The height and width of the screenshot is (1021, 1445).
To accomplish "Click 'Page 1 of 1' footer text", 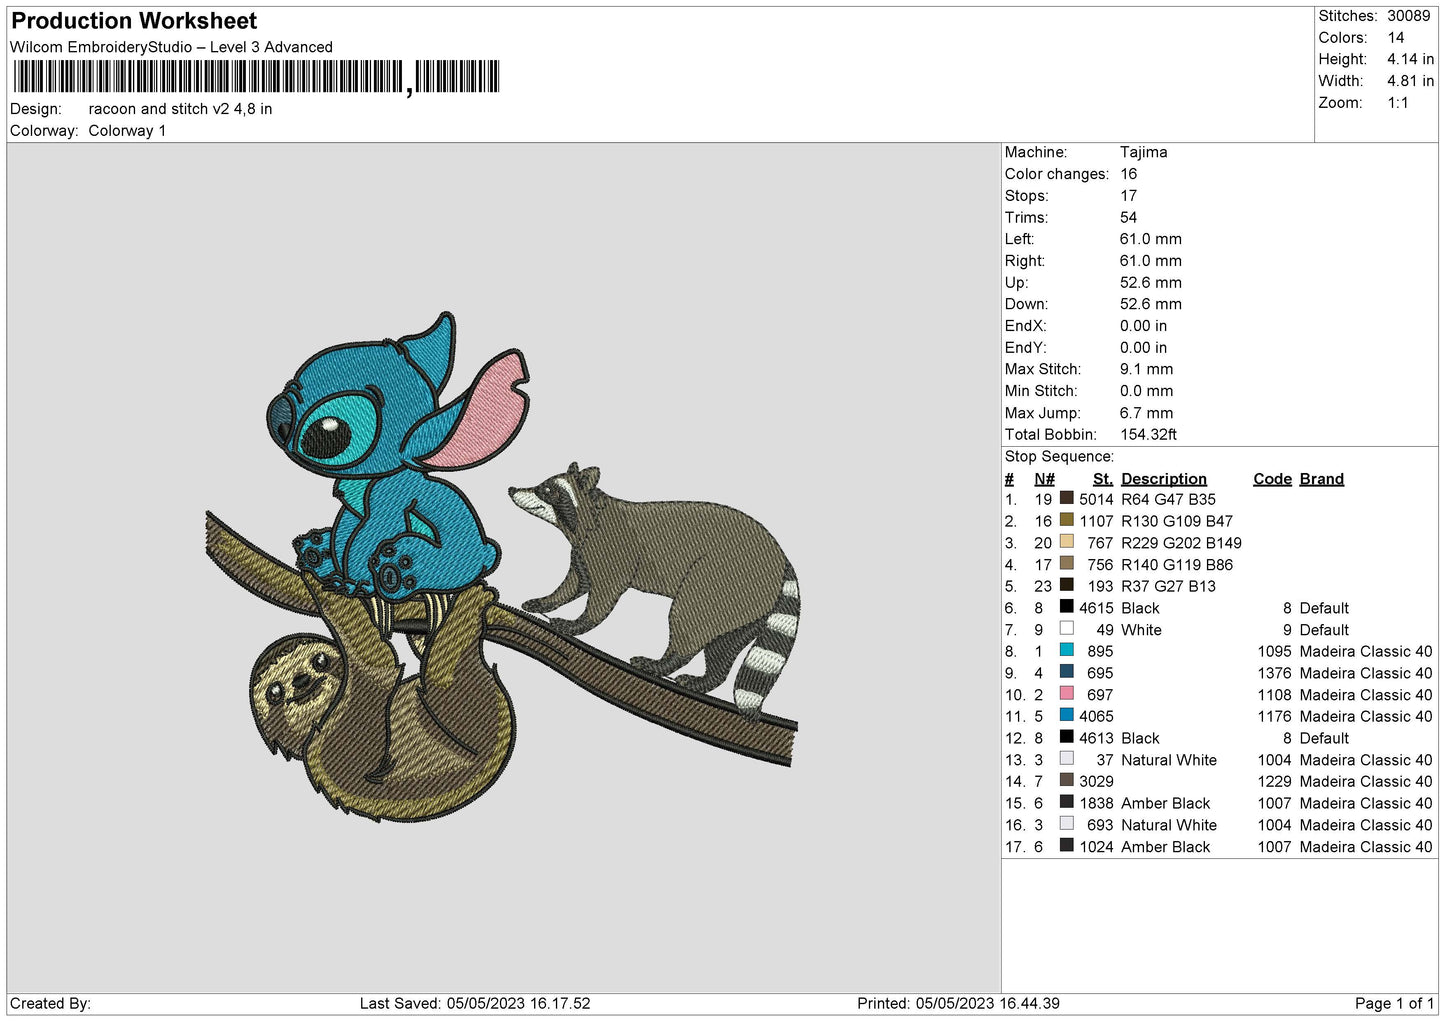I will pos(1394,1003).
